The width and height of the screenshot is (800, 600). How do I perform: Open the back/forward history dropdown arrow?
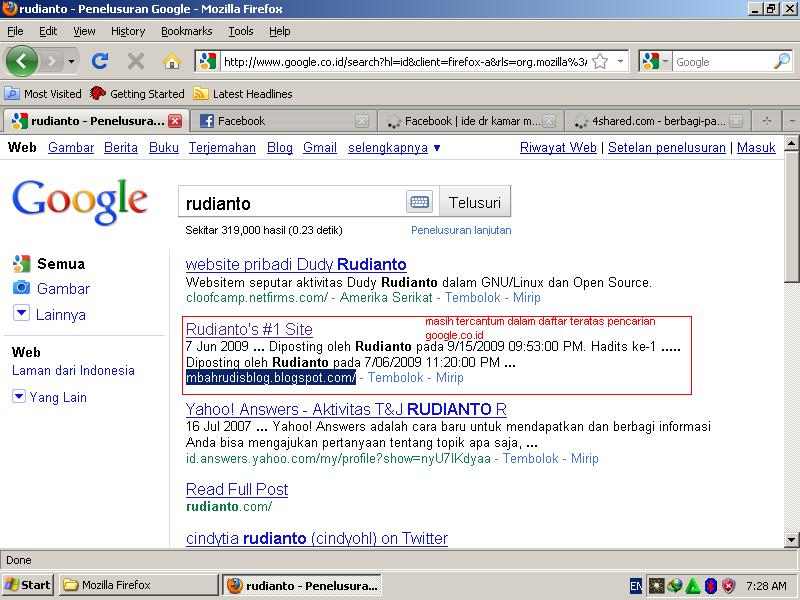[71, 62]
